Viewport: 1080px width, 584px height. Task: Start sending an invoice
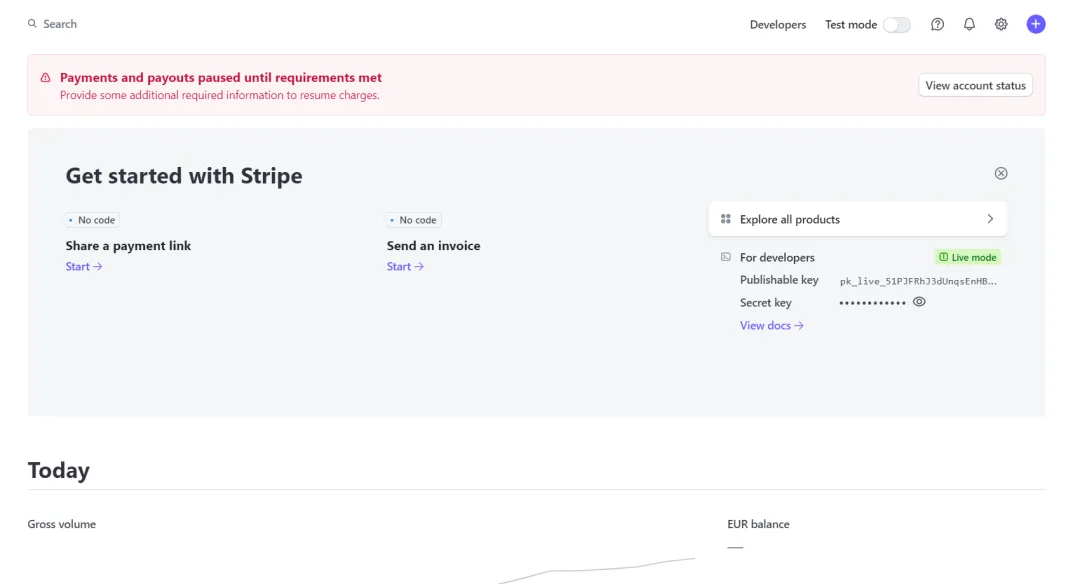pos(405,267)
